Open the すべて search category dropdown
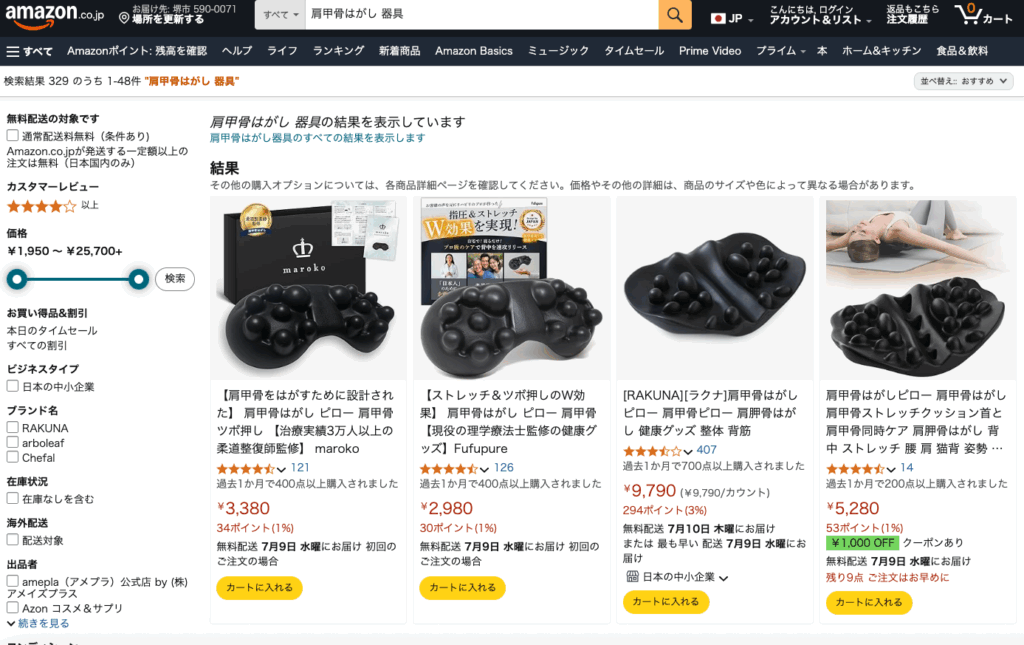Screen dimensions: 1024x645 click(x=280, y=14)
